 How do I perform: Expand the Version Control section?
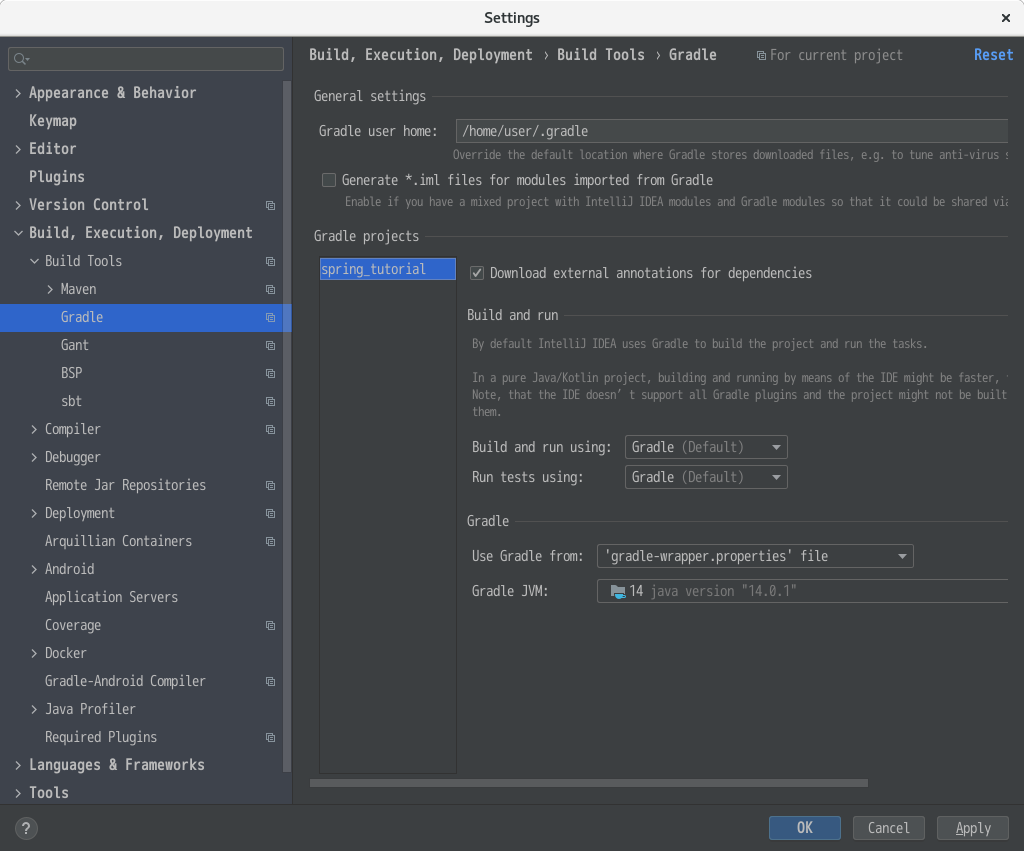click(x=18, y=205)
